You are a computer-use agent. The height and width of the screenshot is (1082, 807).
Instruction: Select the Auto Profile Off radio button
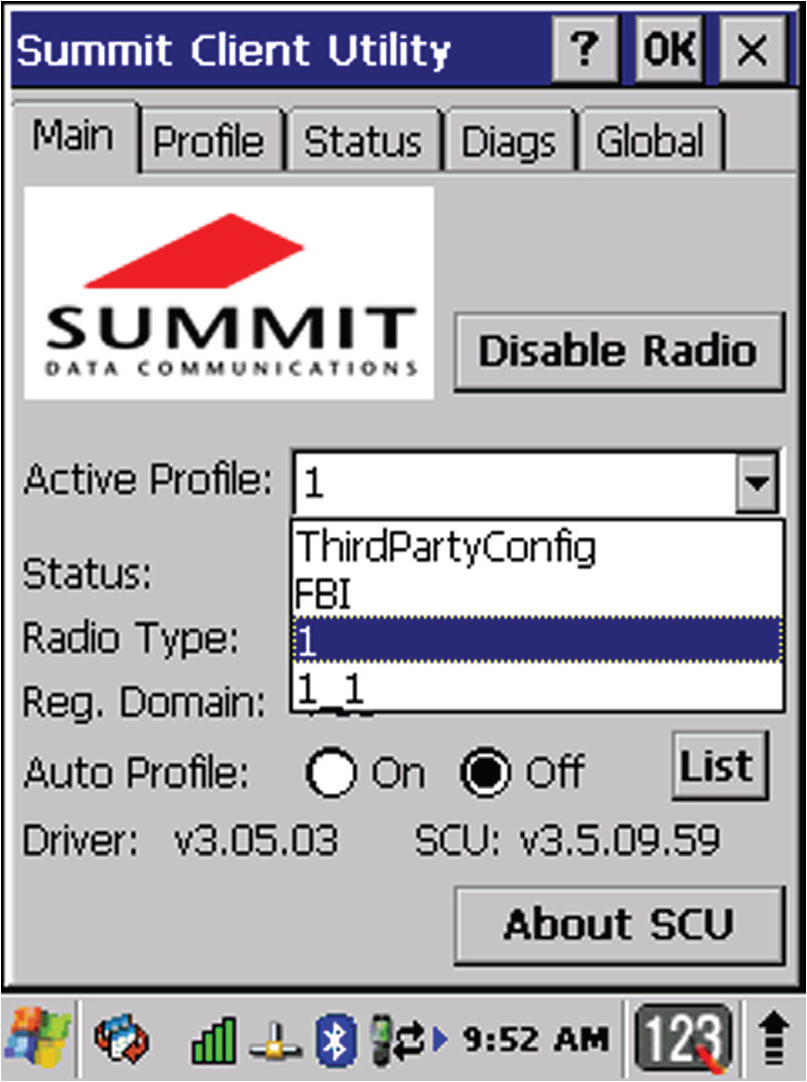pyautogui.click(x=487, y=772)
